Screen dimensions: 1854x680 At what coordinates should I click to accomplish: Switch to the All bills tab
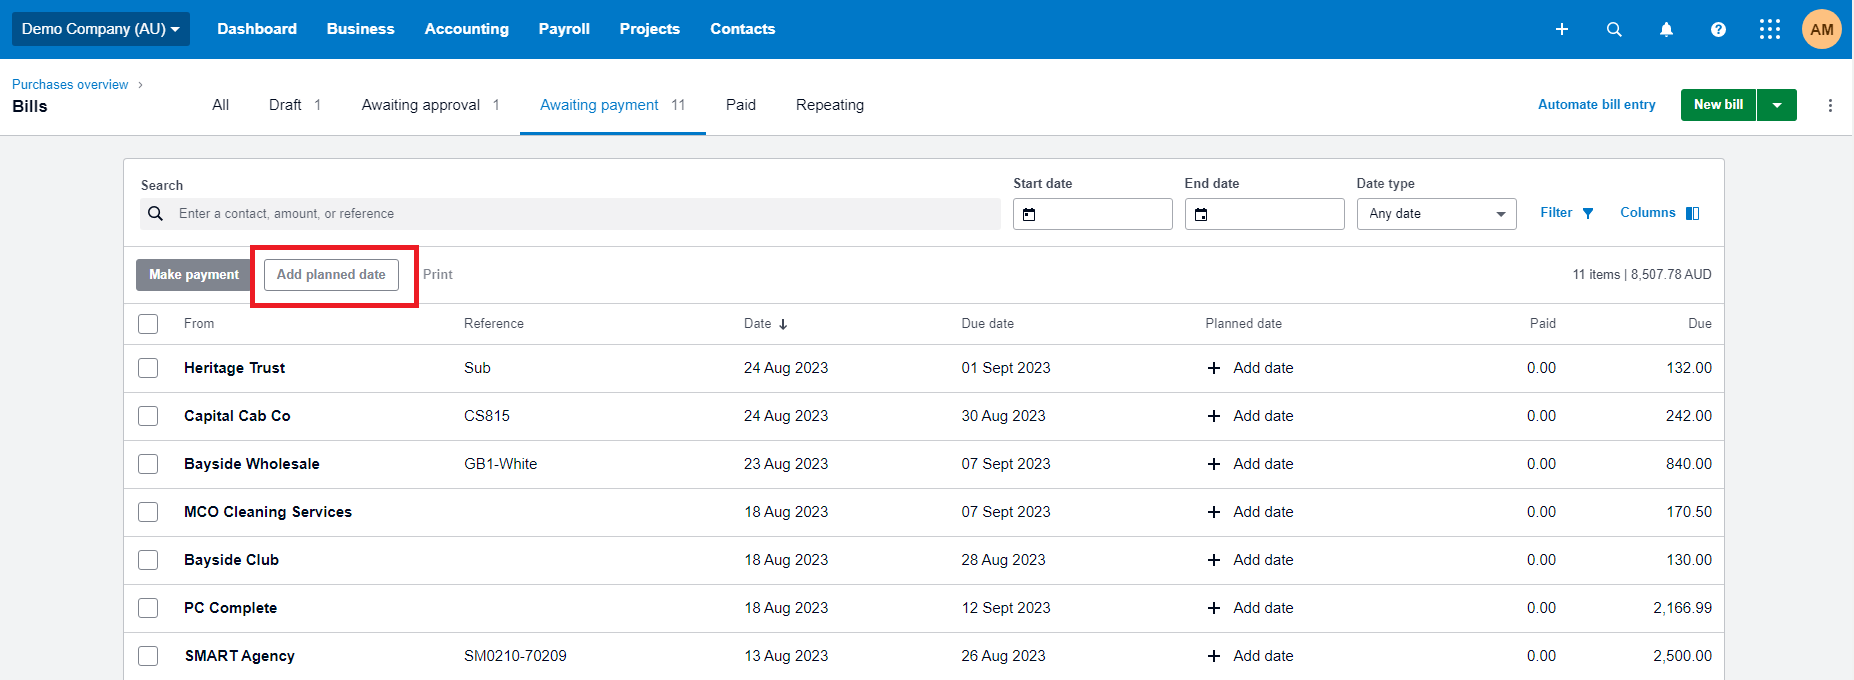(x=221, y=105)
